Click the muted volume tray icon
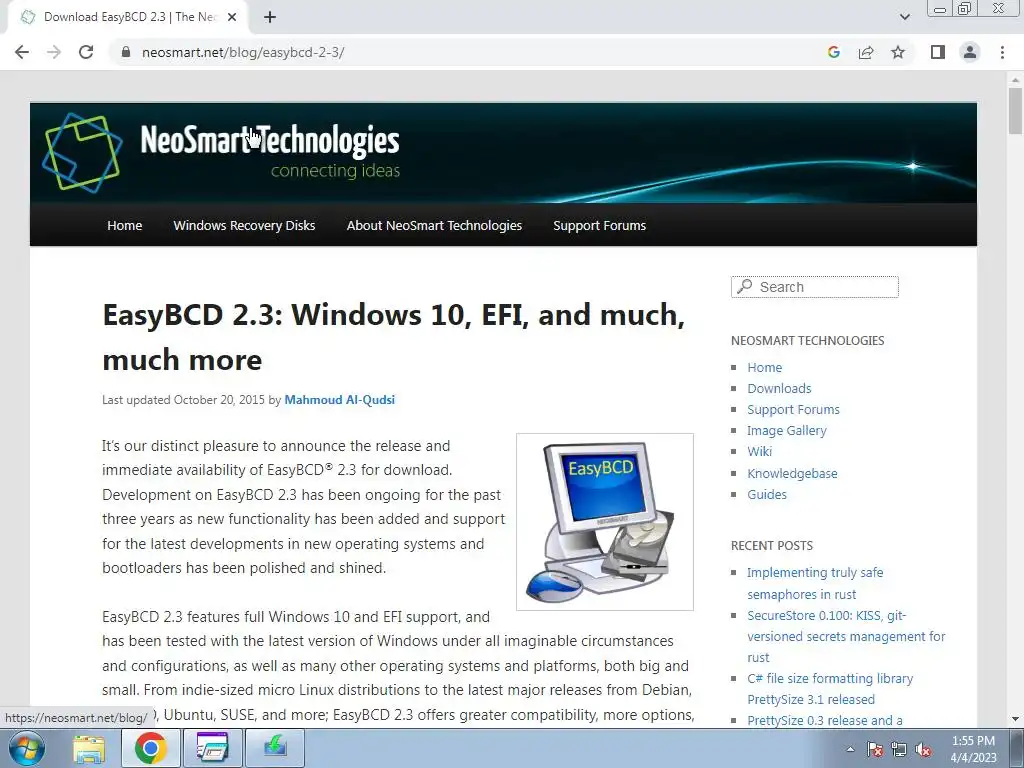Viewport: 1024px width, 768px height. (x=923, y=750)
